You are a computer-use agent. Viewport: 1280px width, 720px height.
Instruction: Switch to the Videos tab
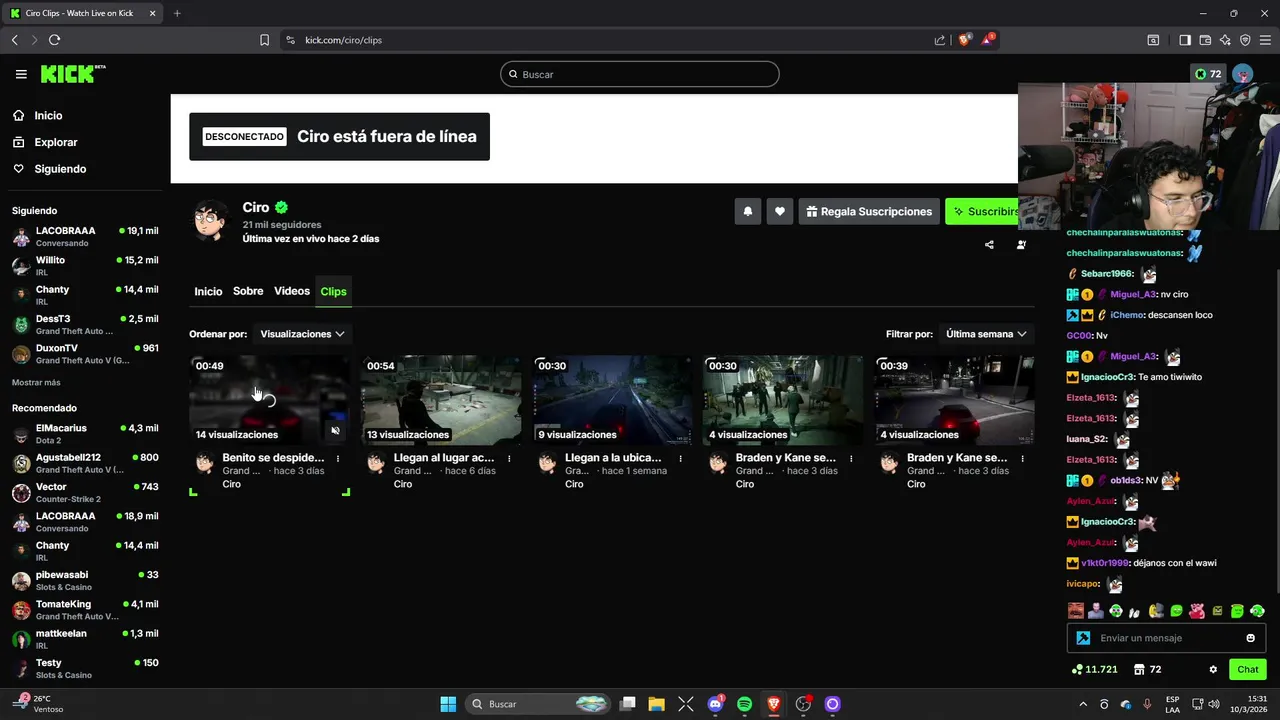click(x=292, y=291)
